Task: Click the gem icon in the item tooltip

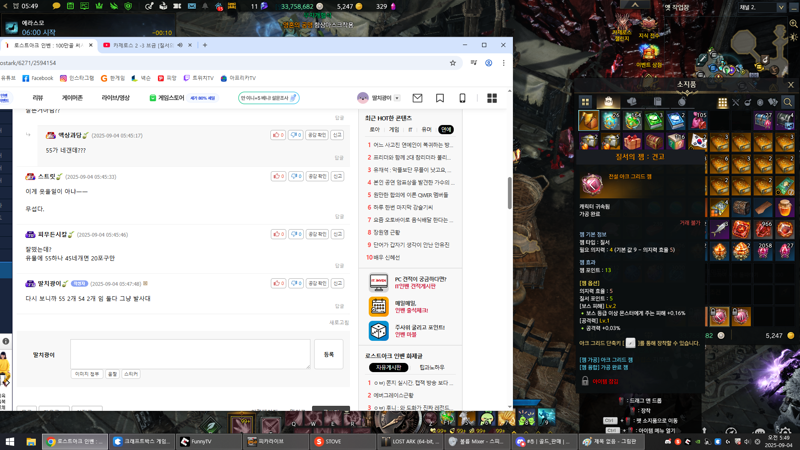Action: (591, 184)
